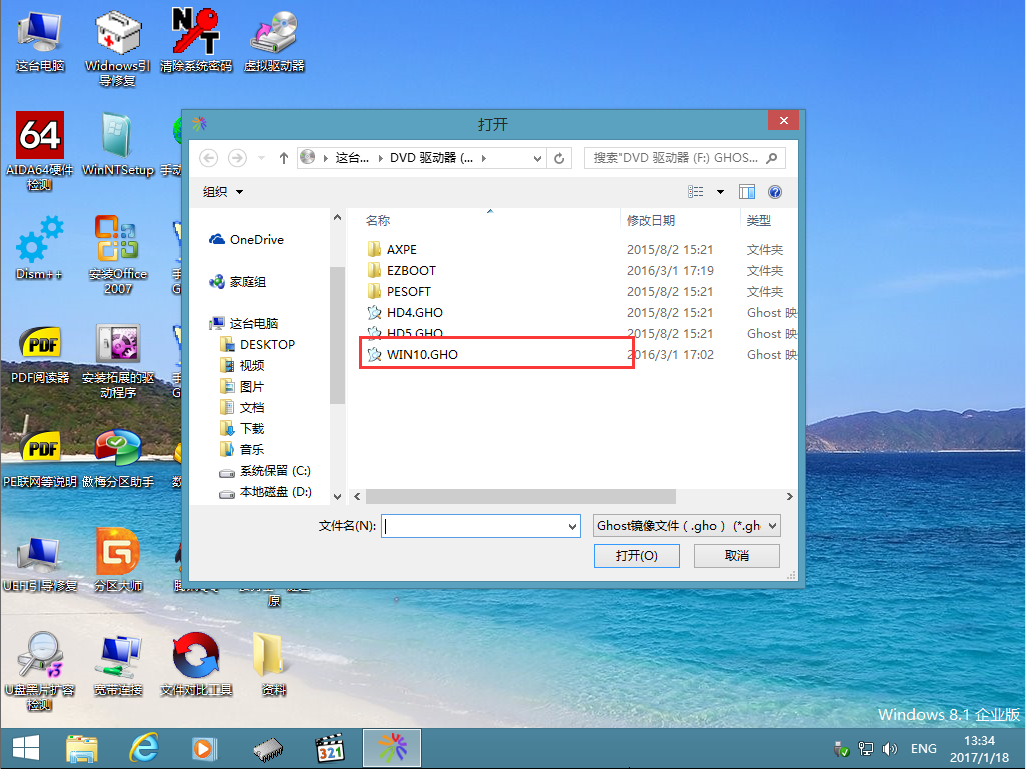
Task: Open PDF阅读器 desktop icon
Action: 40,353
